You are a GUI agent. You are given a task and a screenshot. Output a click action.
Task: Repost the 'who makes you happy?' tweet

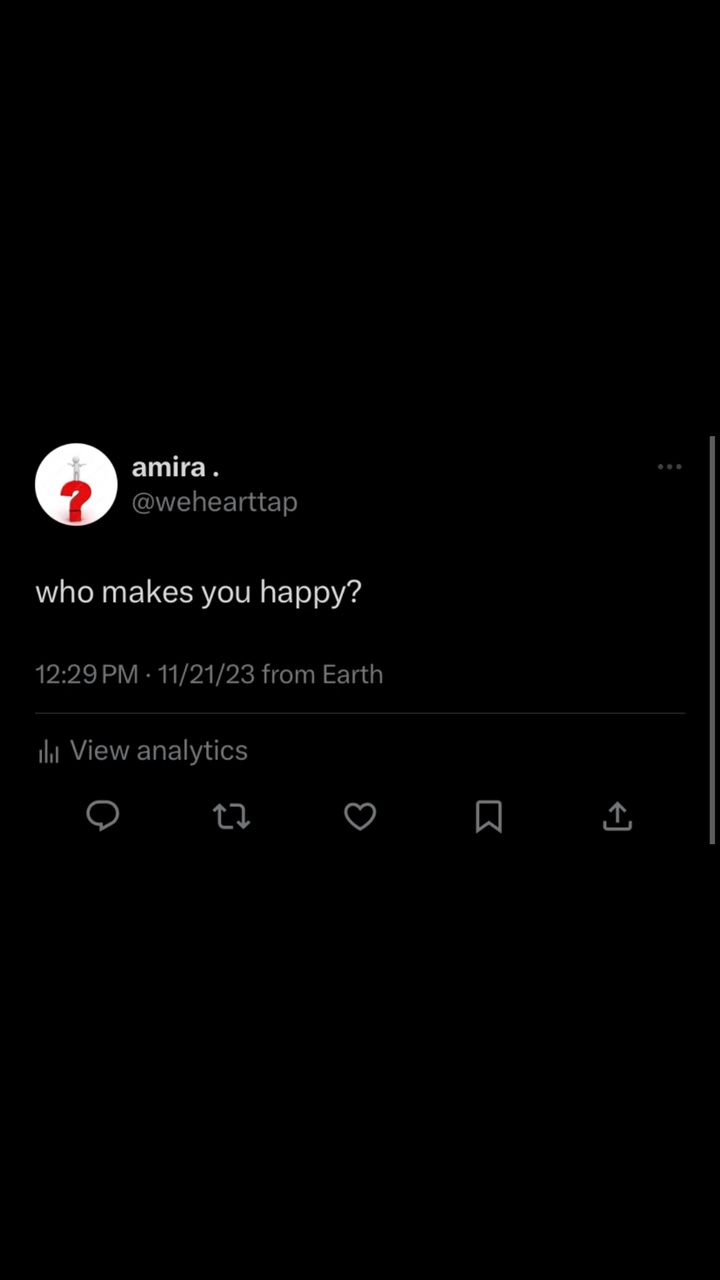[231, 817]
